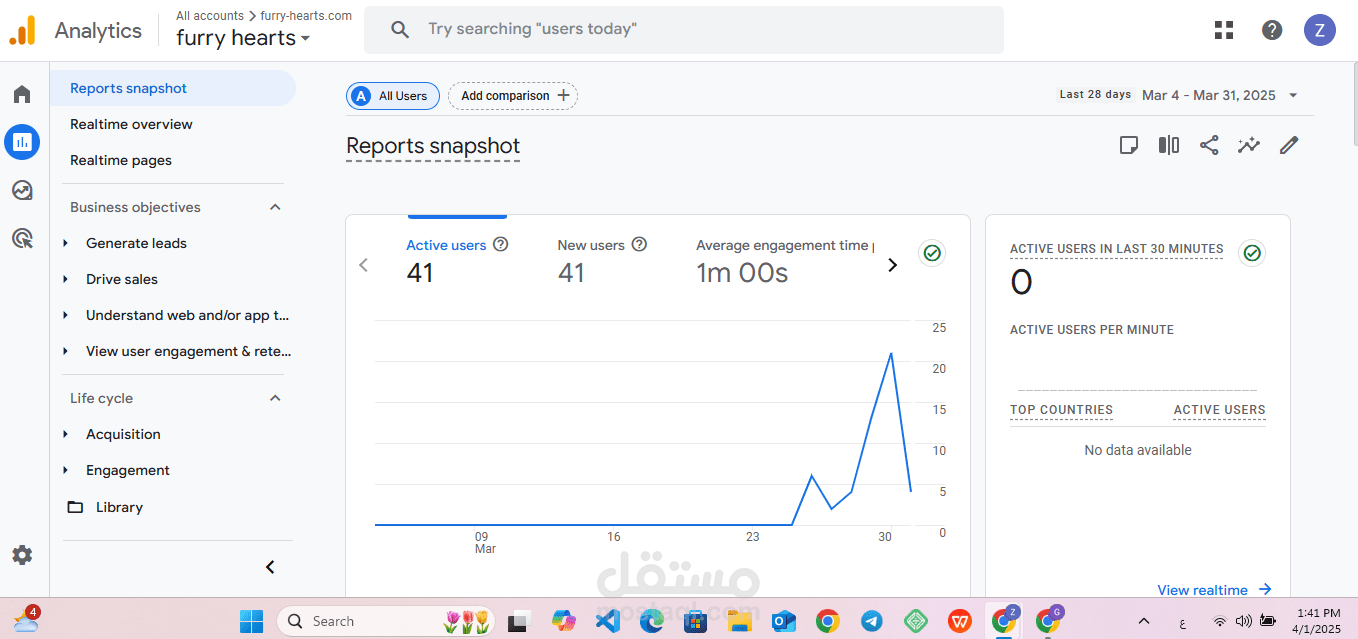Screen dimensions: 1358x639
Task: Show hidden system tray icons
Action: (x=1144, y=621)
